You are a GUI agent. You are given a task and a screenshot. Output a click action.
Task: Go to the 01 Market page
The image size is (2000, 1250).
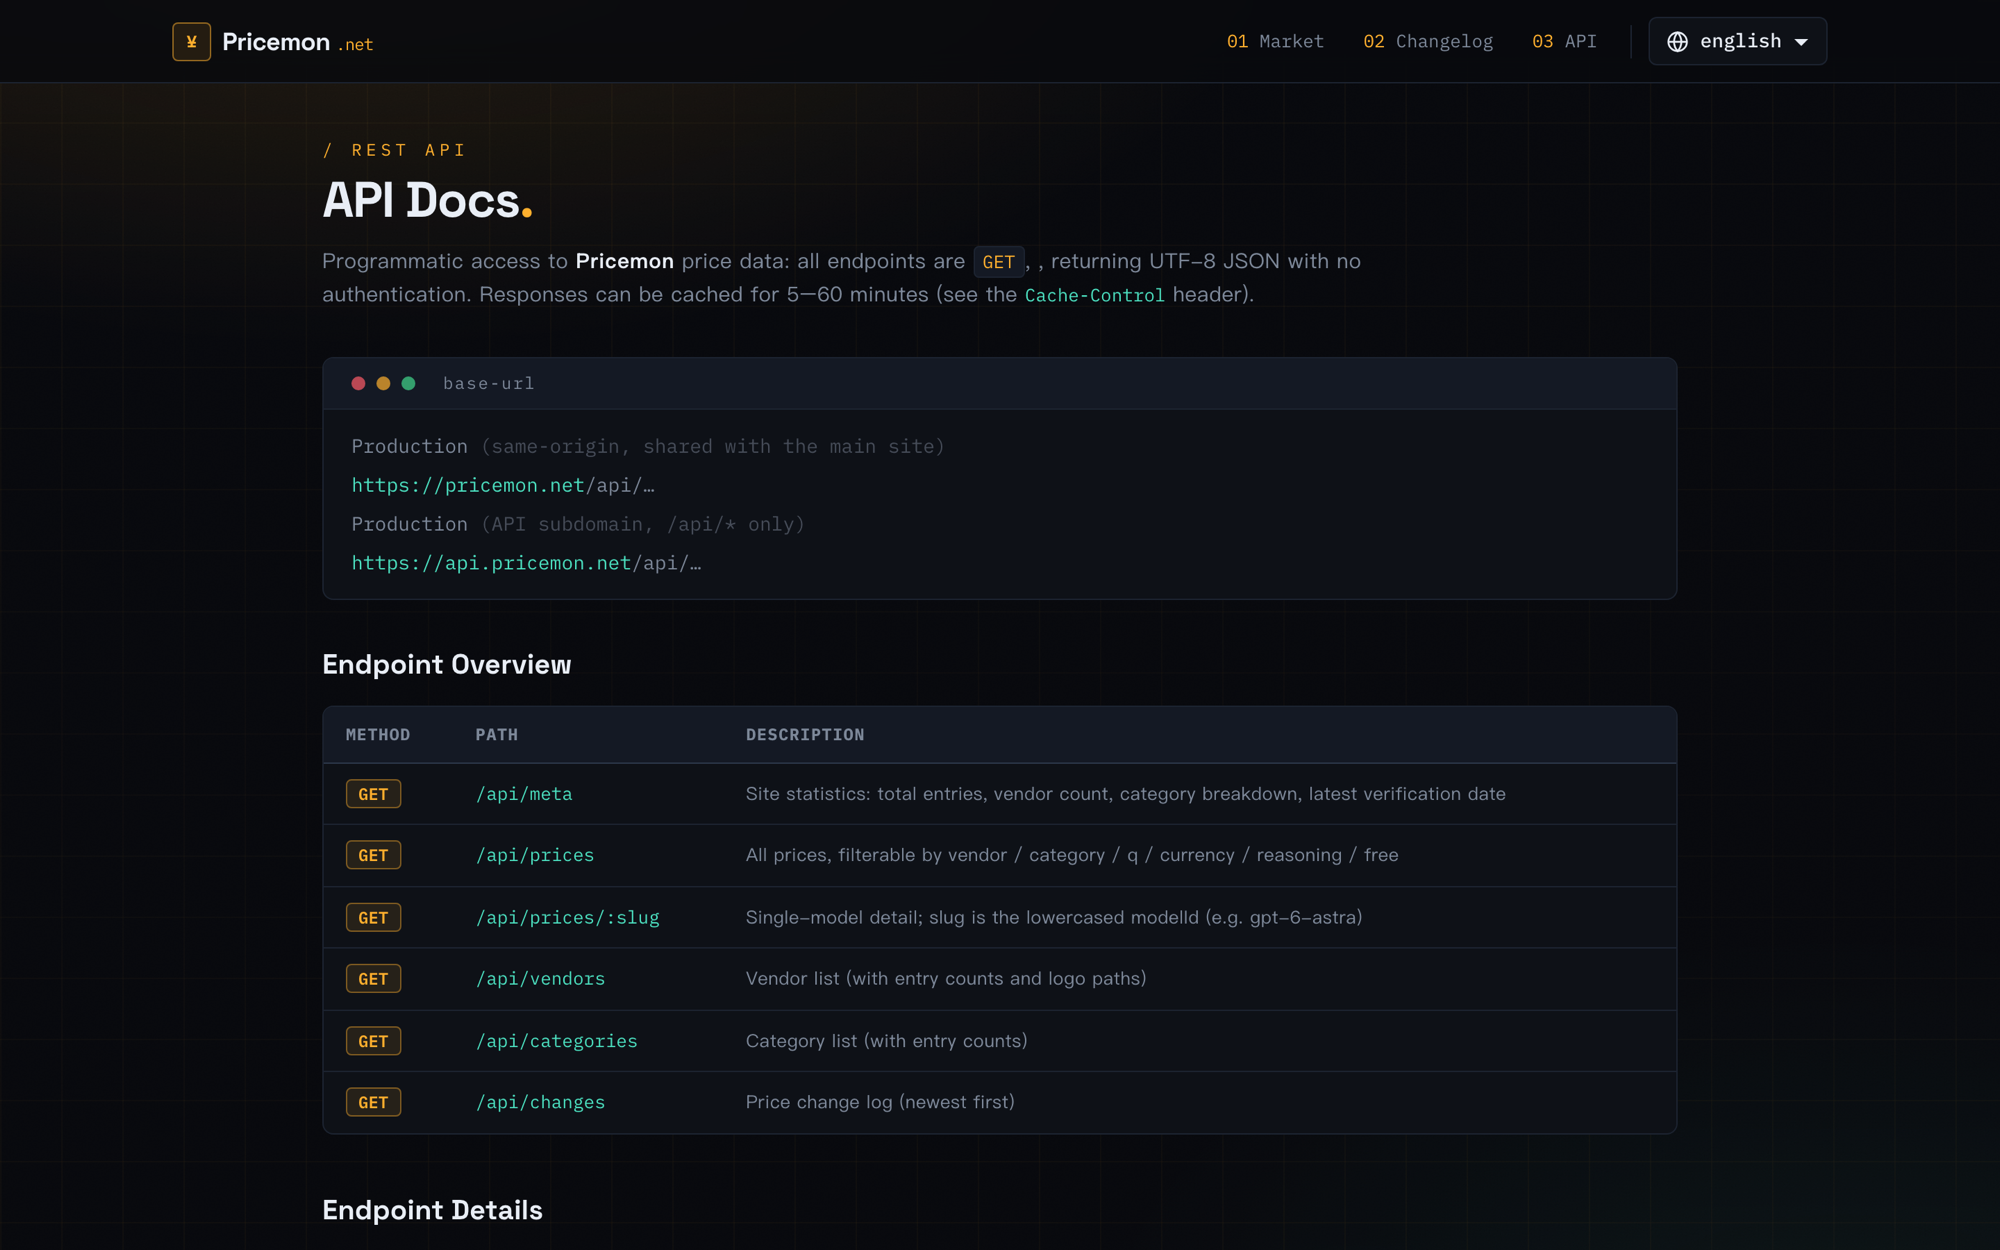click(1275, 41)
